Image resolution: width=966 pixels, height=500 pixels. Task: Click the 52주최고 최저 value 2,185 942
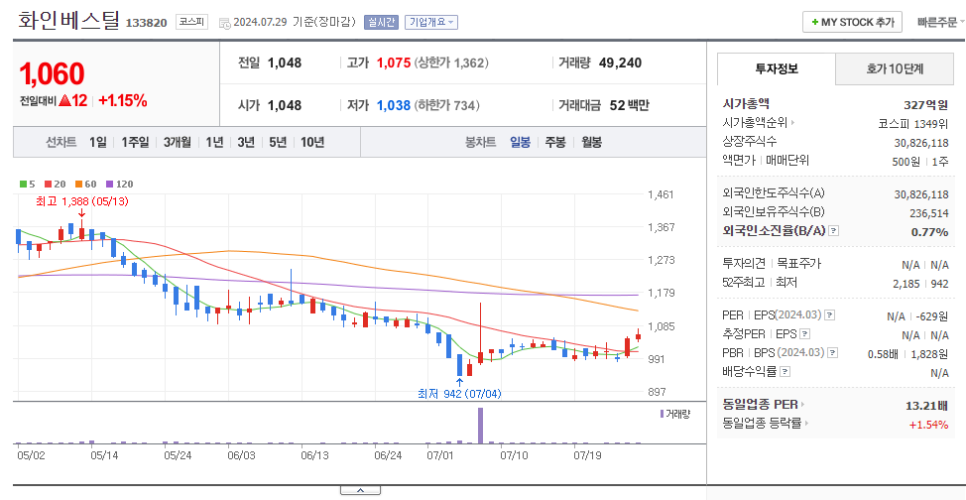coord(923,283)
